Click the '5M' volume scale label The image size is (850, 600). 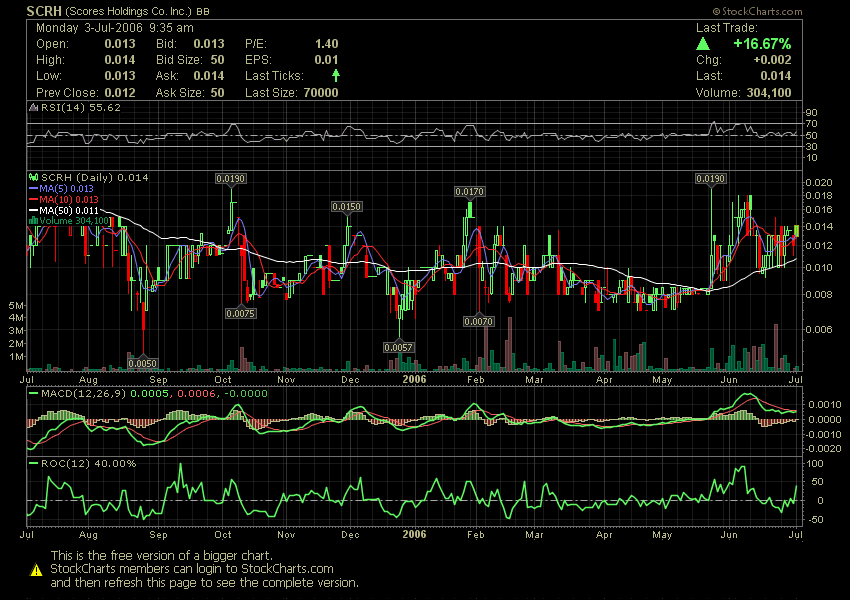point(16,306)
